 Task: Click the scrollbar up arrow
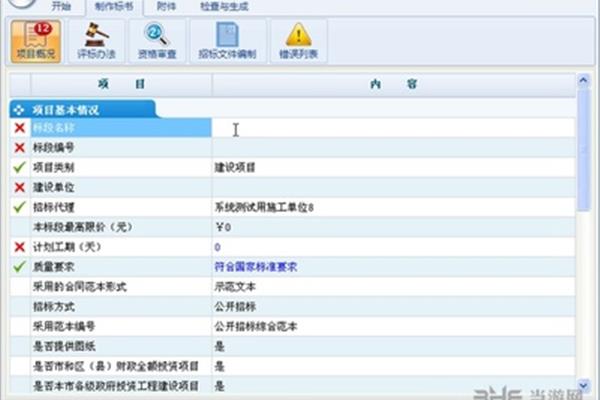pyautogui.click(x=584, y=80)
